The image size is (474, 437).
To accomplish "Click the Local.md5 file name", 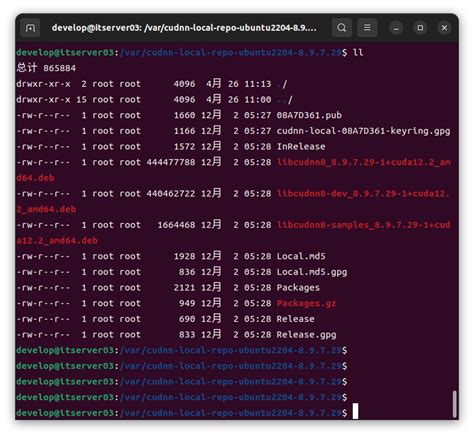I will (301, 256).
